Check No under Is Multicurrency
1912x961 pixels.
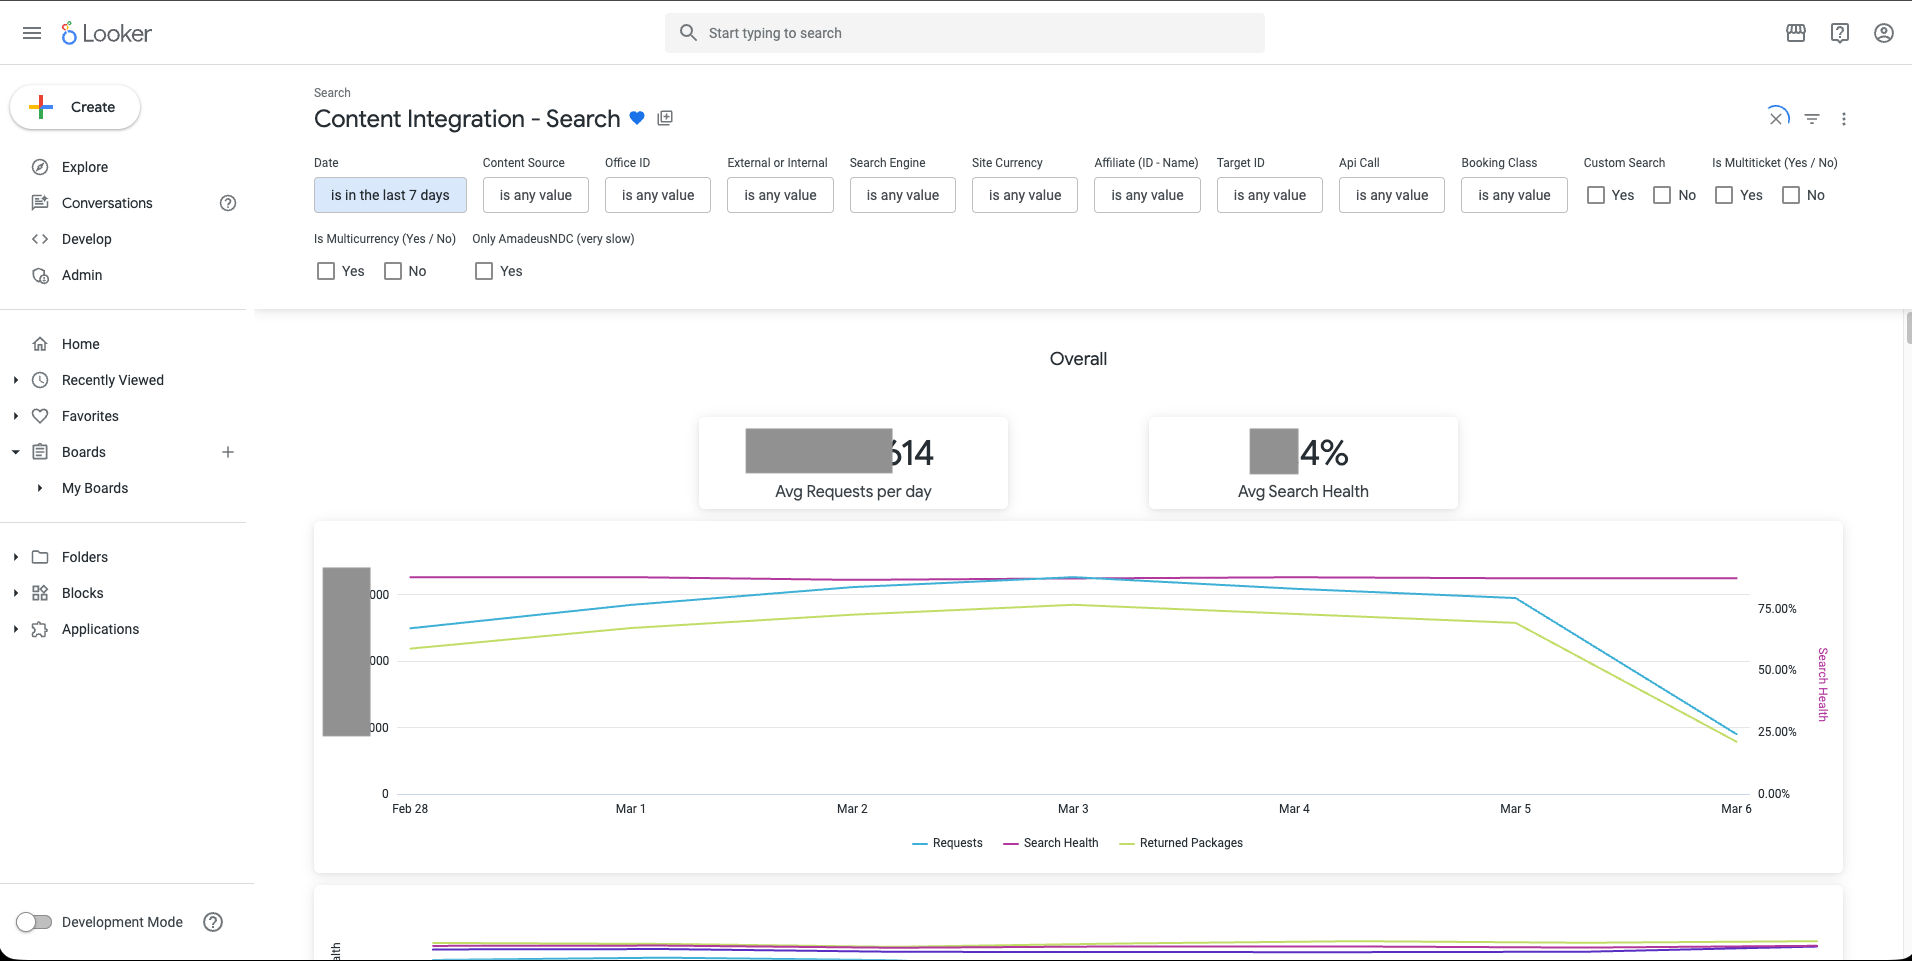(x=393, y=271)
